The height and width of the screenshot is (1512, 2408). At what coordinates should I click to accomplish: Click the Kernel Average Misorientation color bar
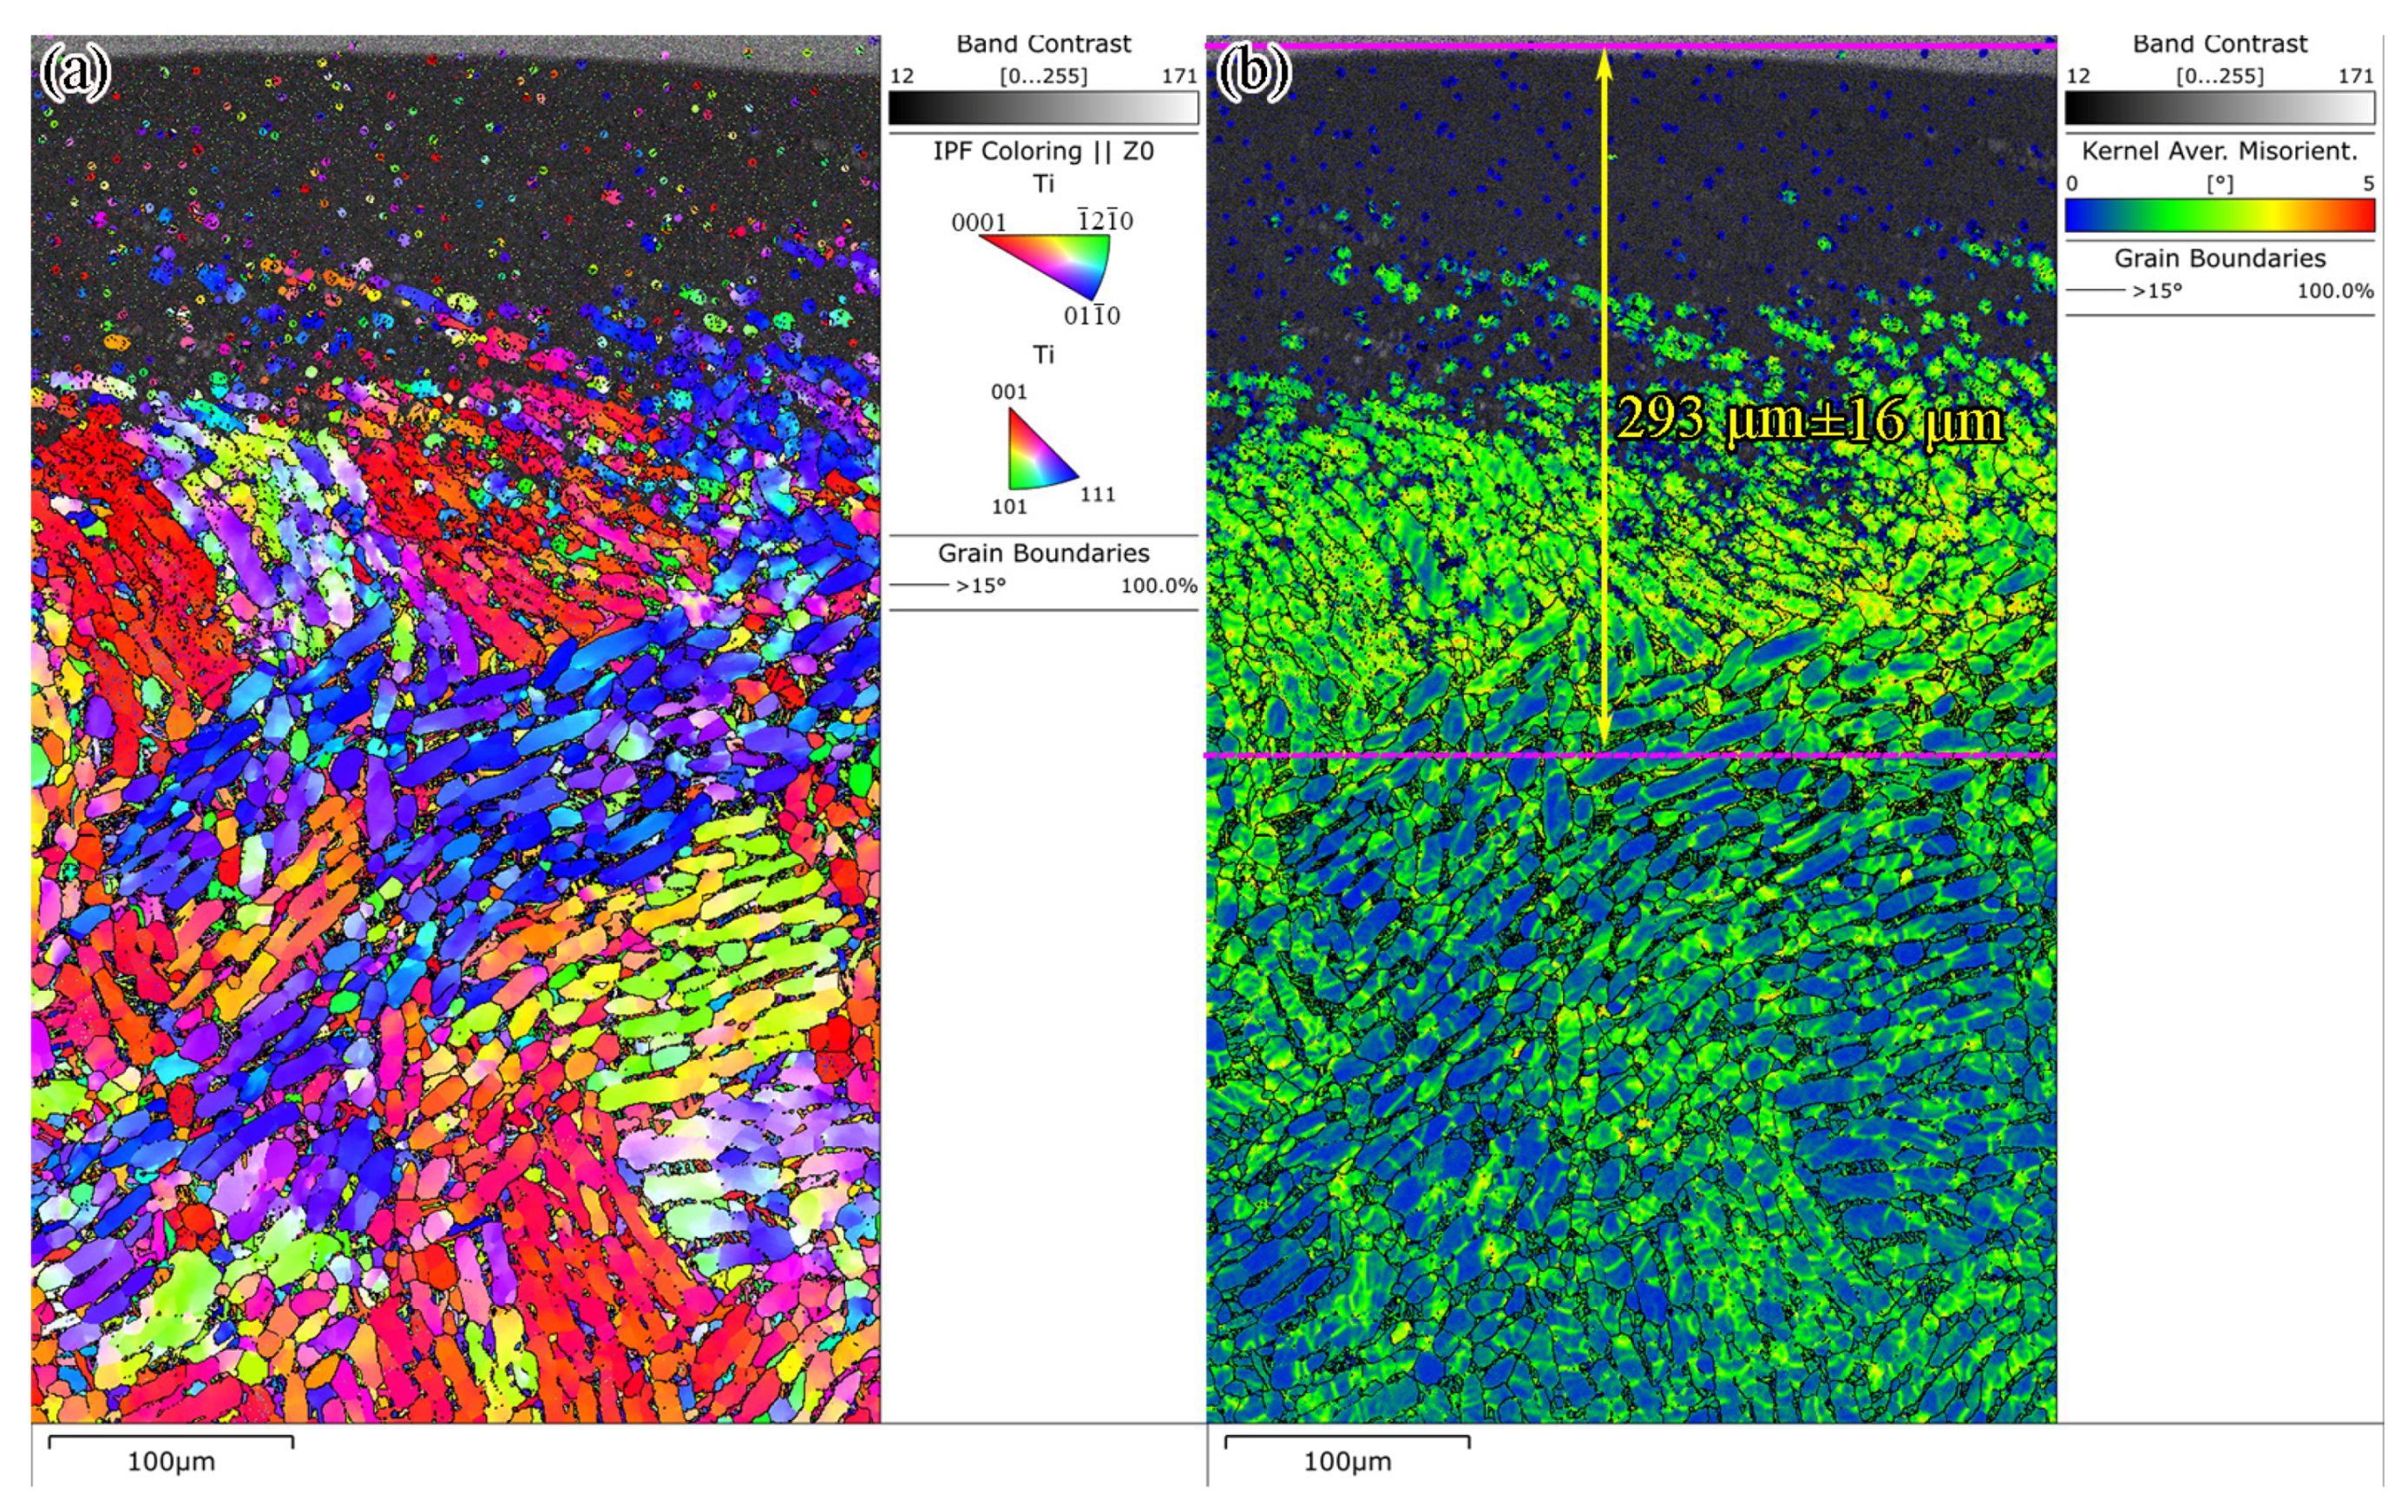(2219, 215)
